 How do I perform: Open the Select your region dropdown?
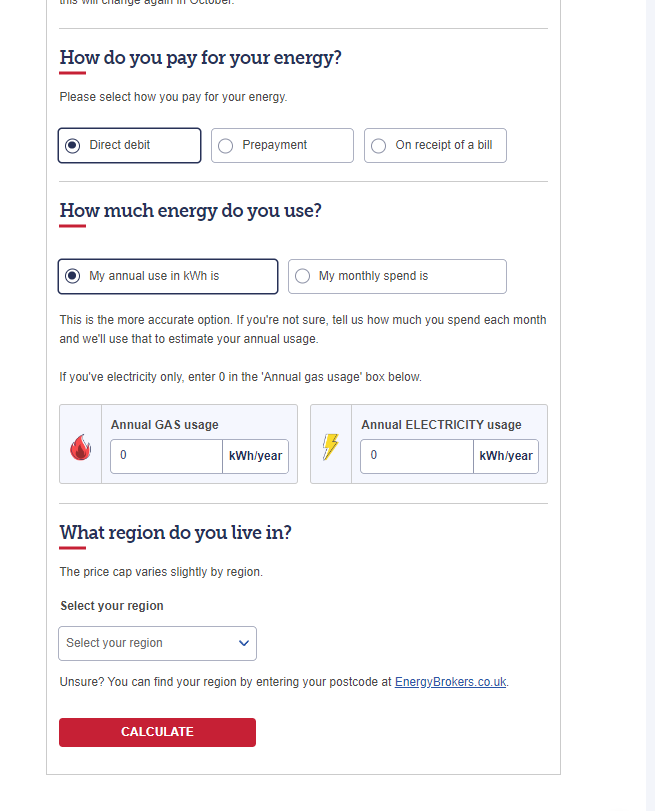pyautogui.click(x=157, y=643)
